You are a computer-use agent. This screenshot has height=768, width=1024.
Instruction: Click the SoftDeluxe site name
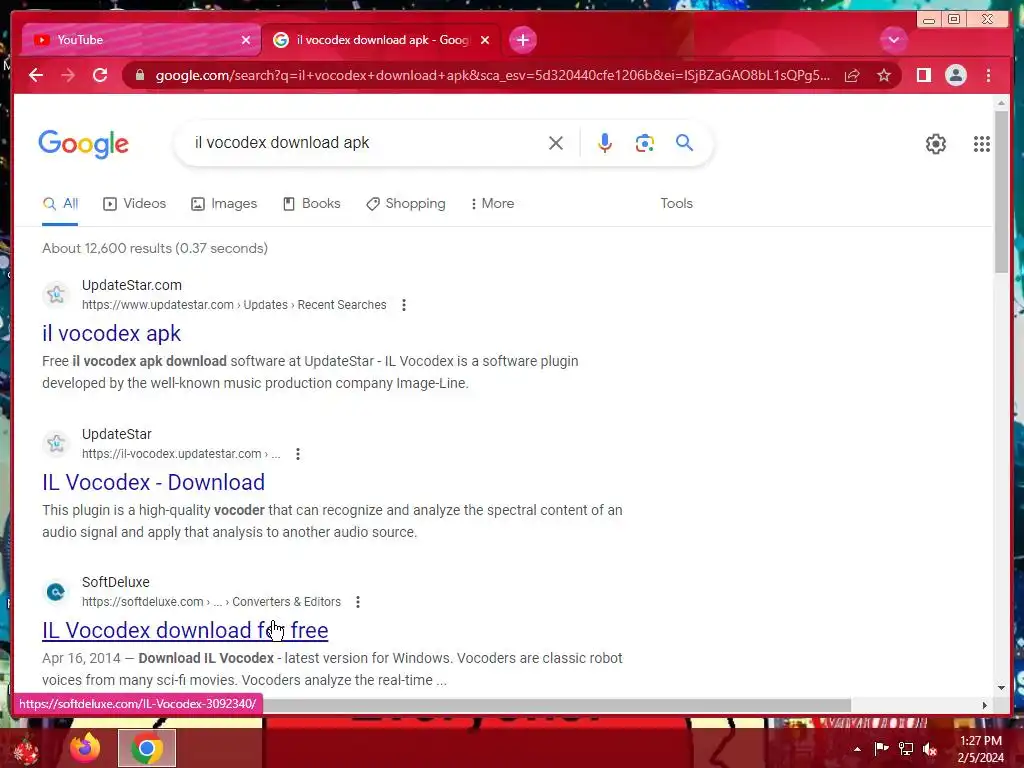coord(116,583)
